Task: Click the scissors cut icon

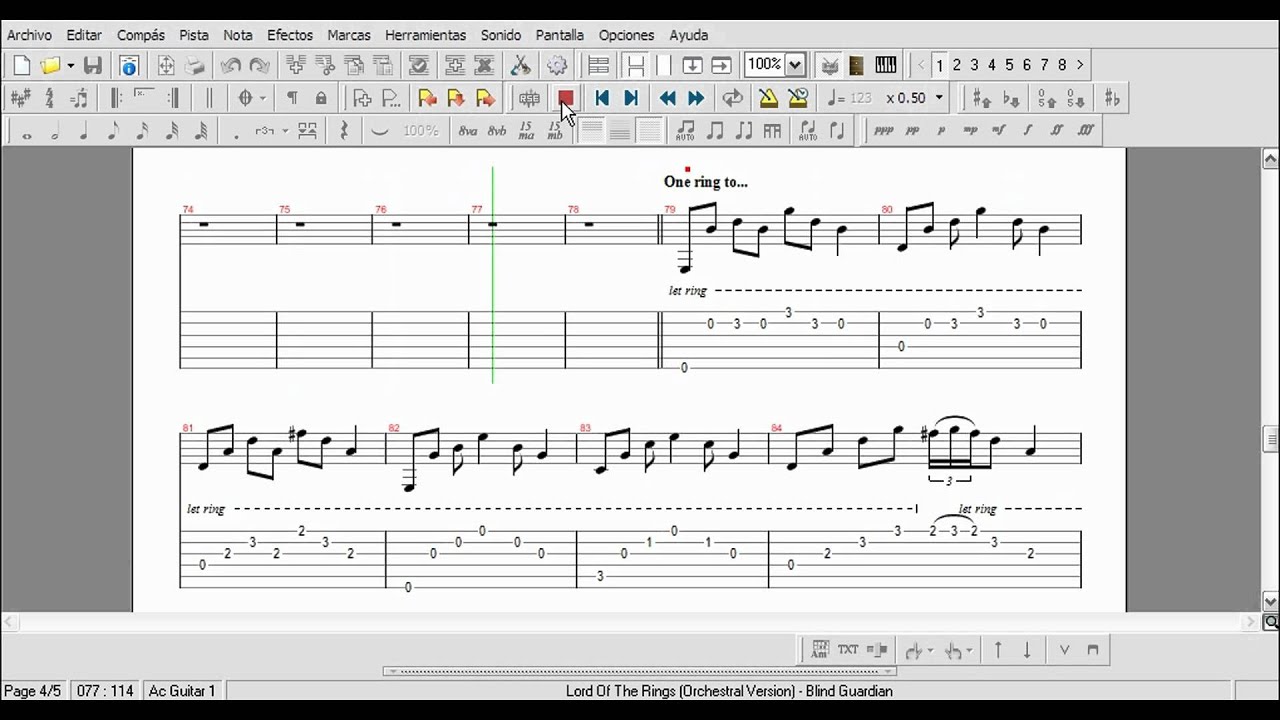Action: (521, 66)
